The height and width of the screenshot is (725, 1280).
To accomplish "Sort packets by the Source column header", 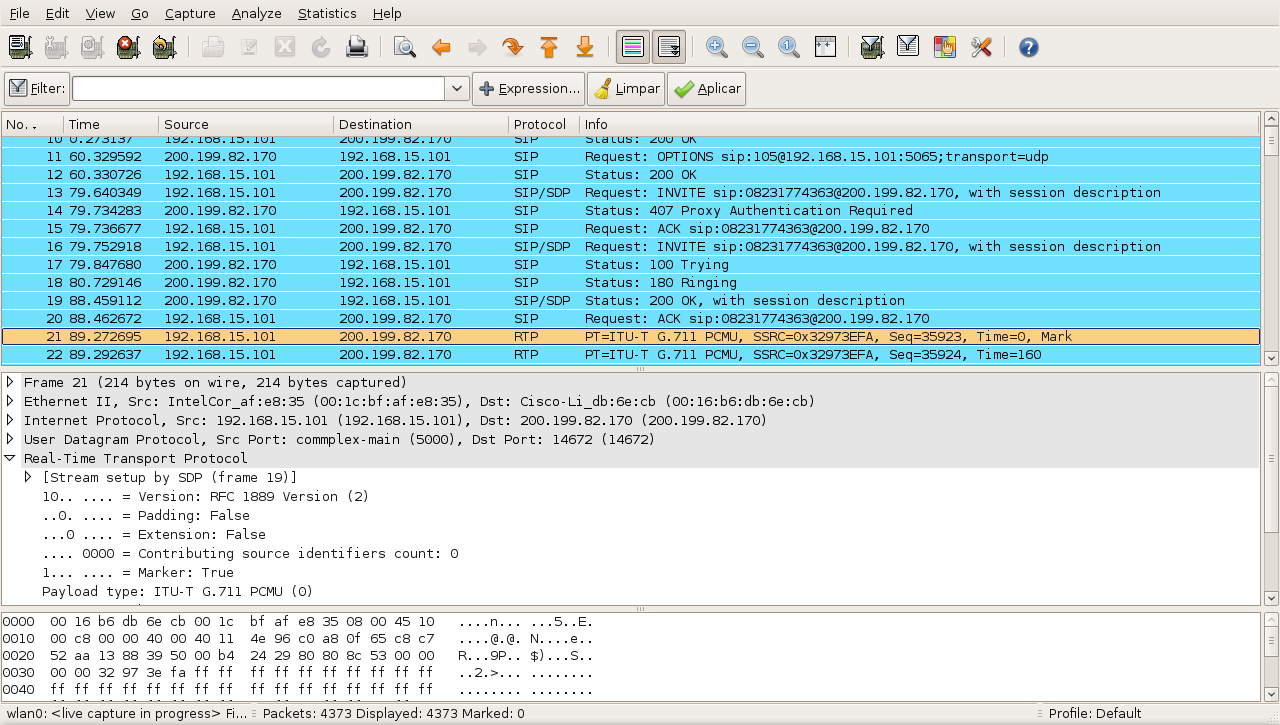I will tap(246, 124).
